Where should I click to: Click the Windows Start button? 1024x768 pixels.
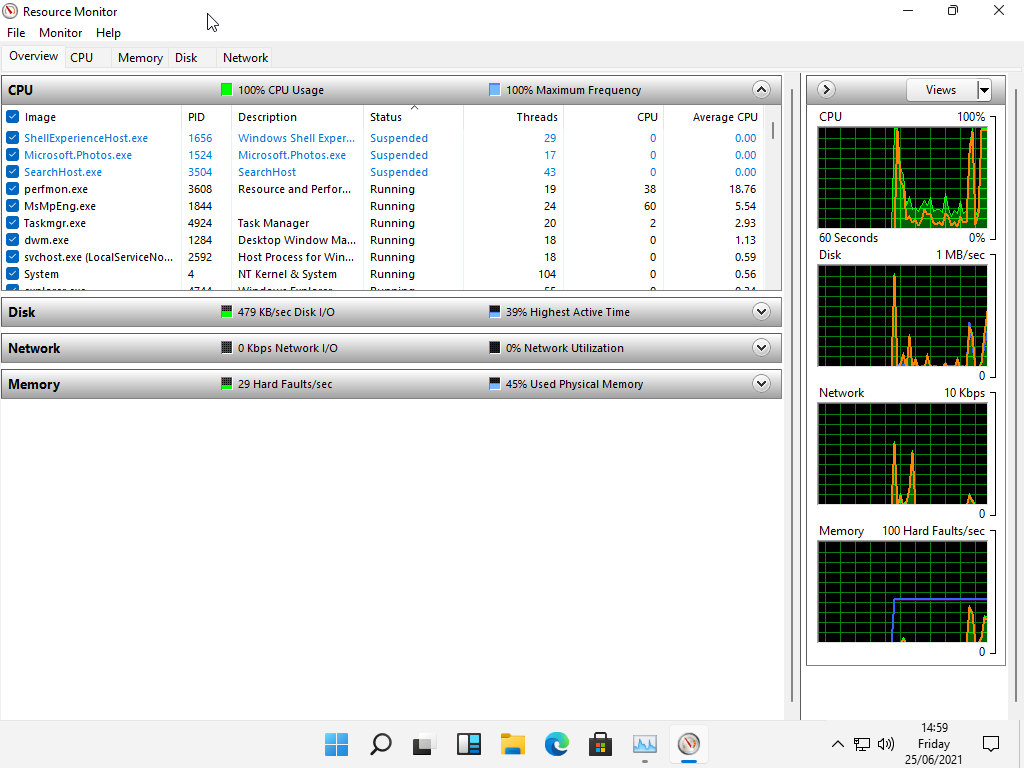(x=337, y=744)
